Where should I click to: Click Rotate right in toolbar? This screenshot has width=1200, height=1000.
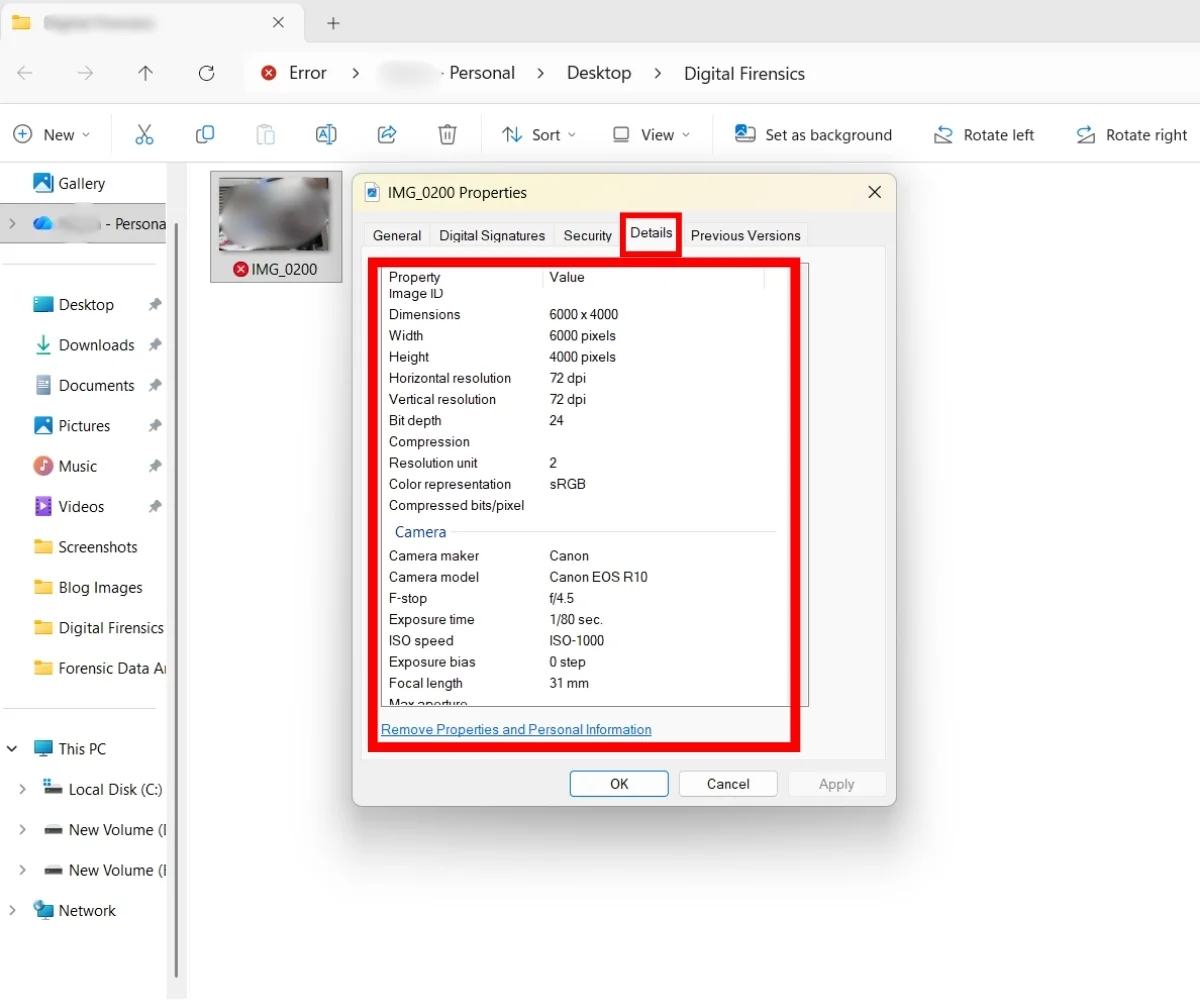pos(1131,134)
